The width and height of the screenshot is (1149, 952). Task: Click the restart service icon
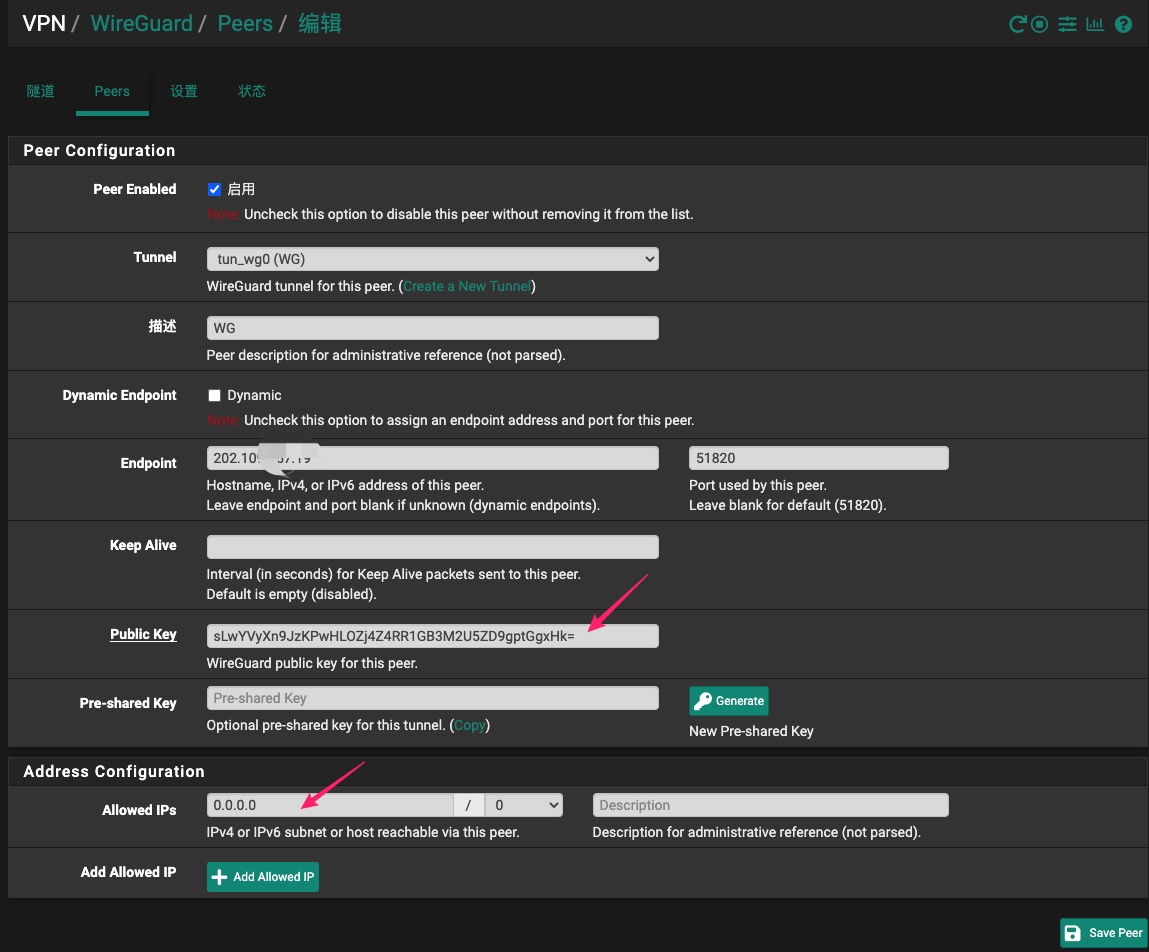pyautogui.click(x=1017, y=24)
